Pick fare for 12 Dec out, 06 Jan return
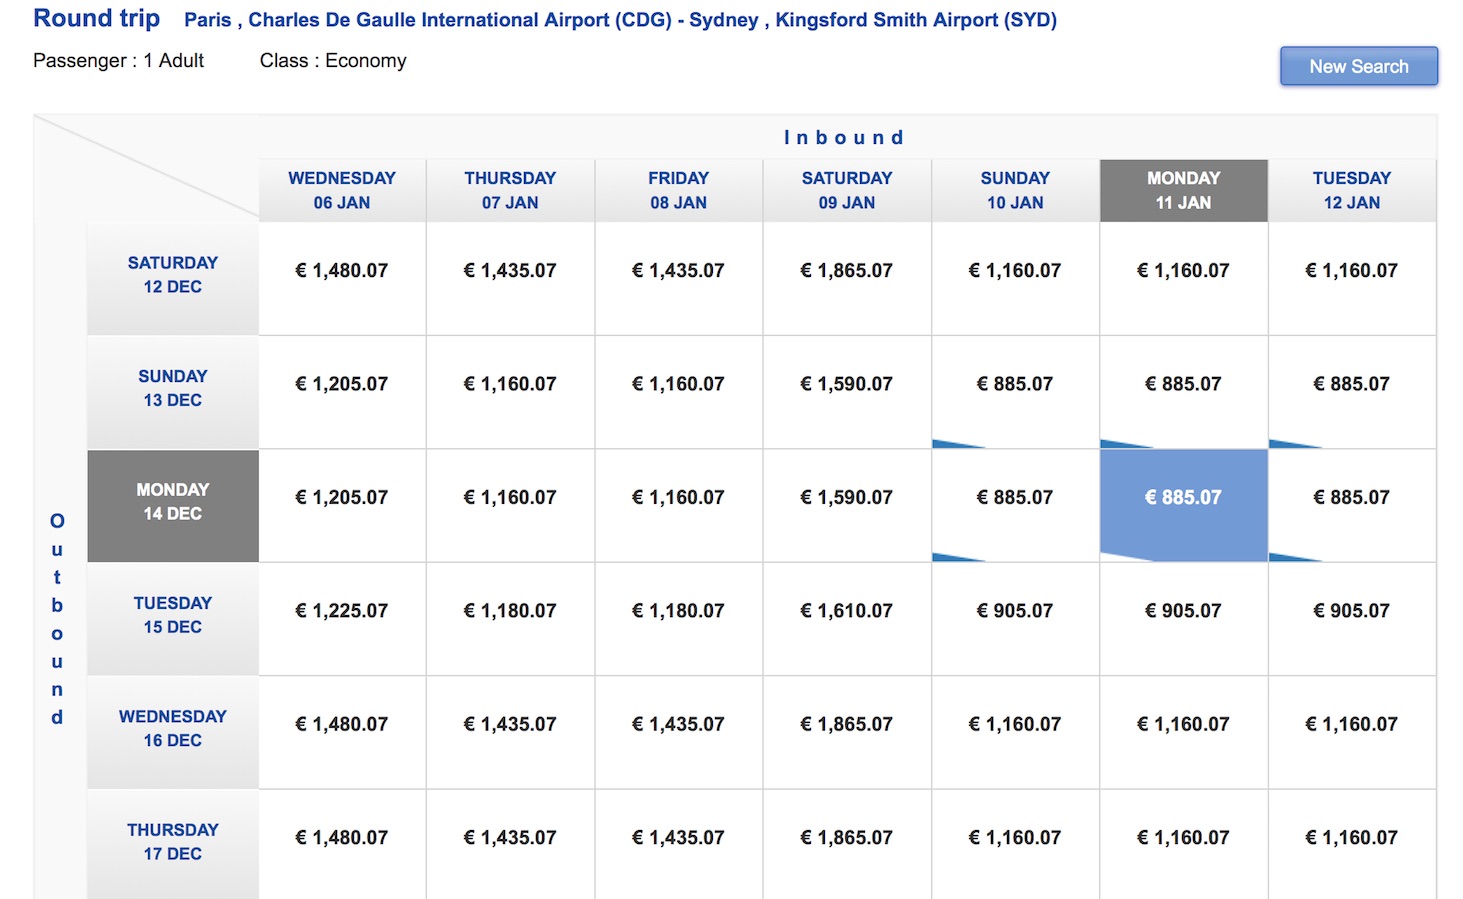Image resolution: width=1463 pixels, height=899 pixels. (342, 279)
